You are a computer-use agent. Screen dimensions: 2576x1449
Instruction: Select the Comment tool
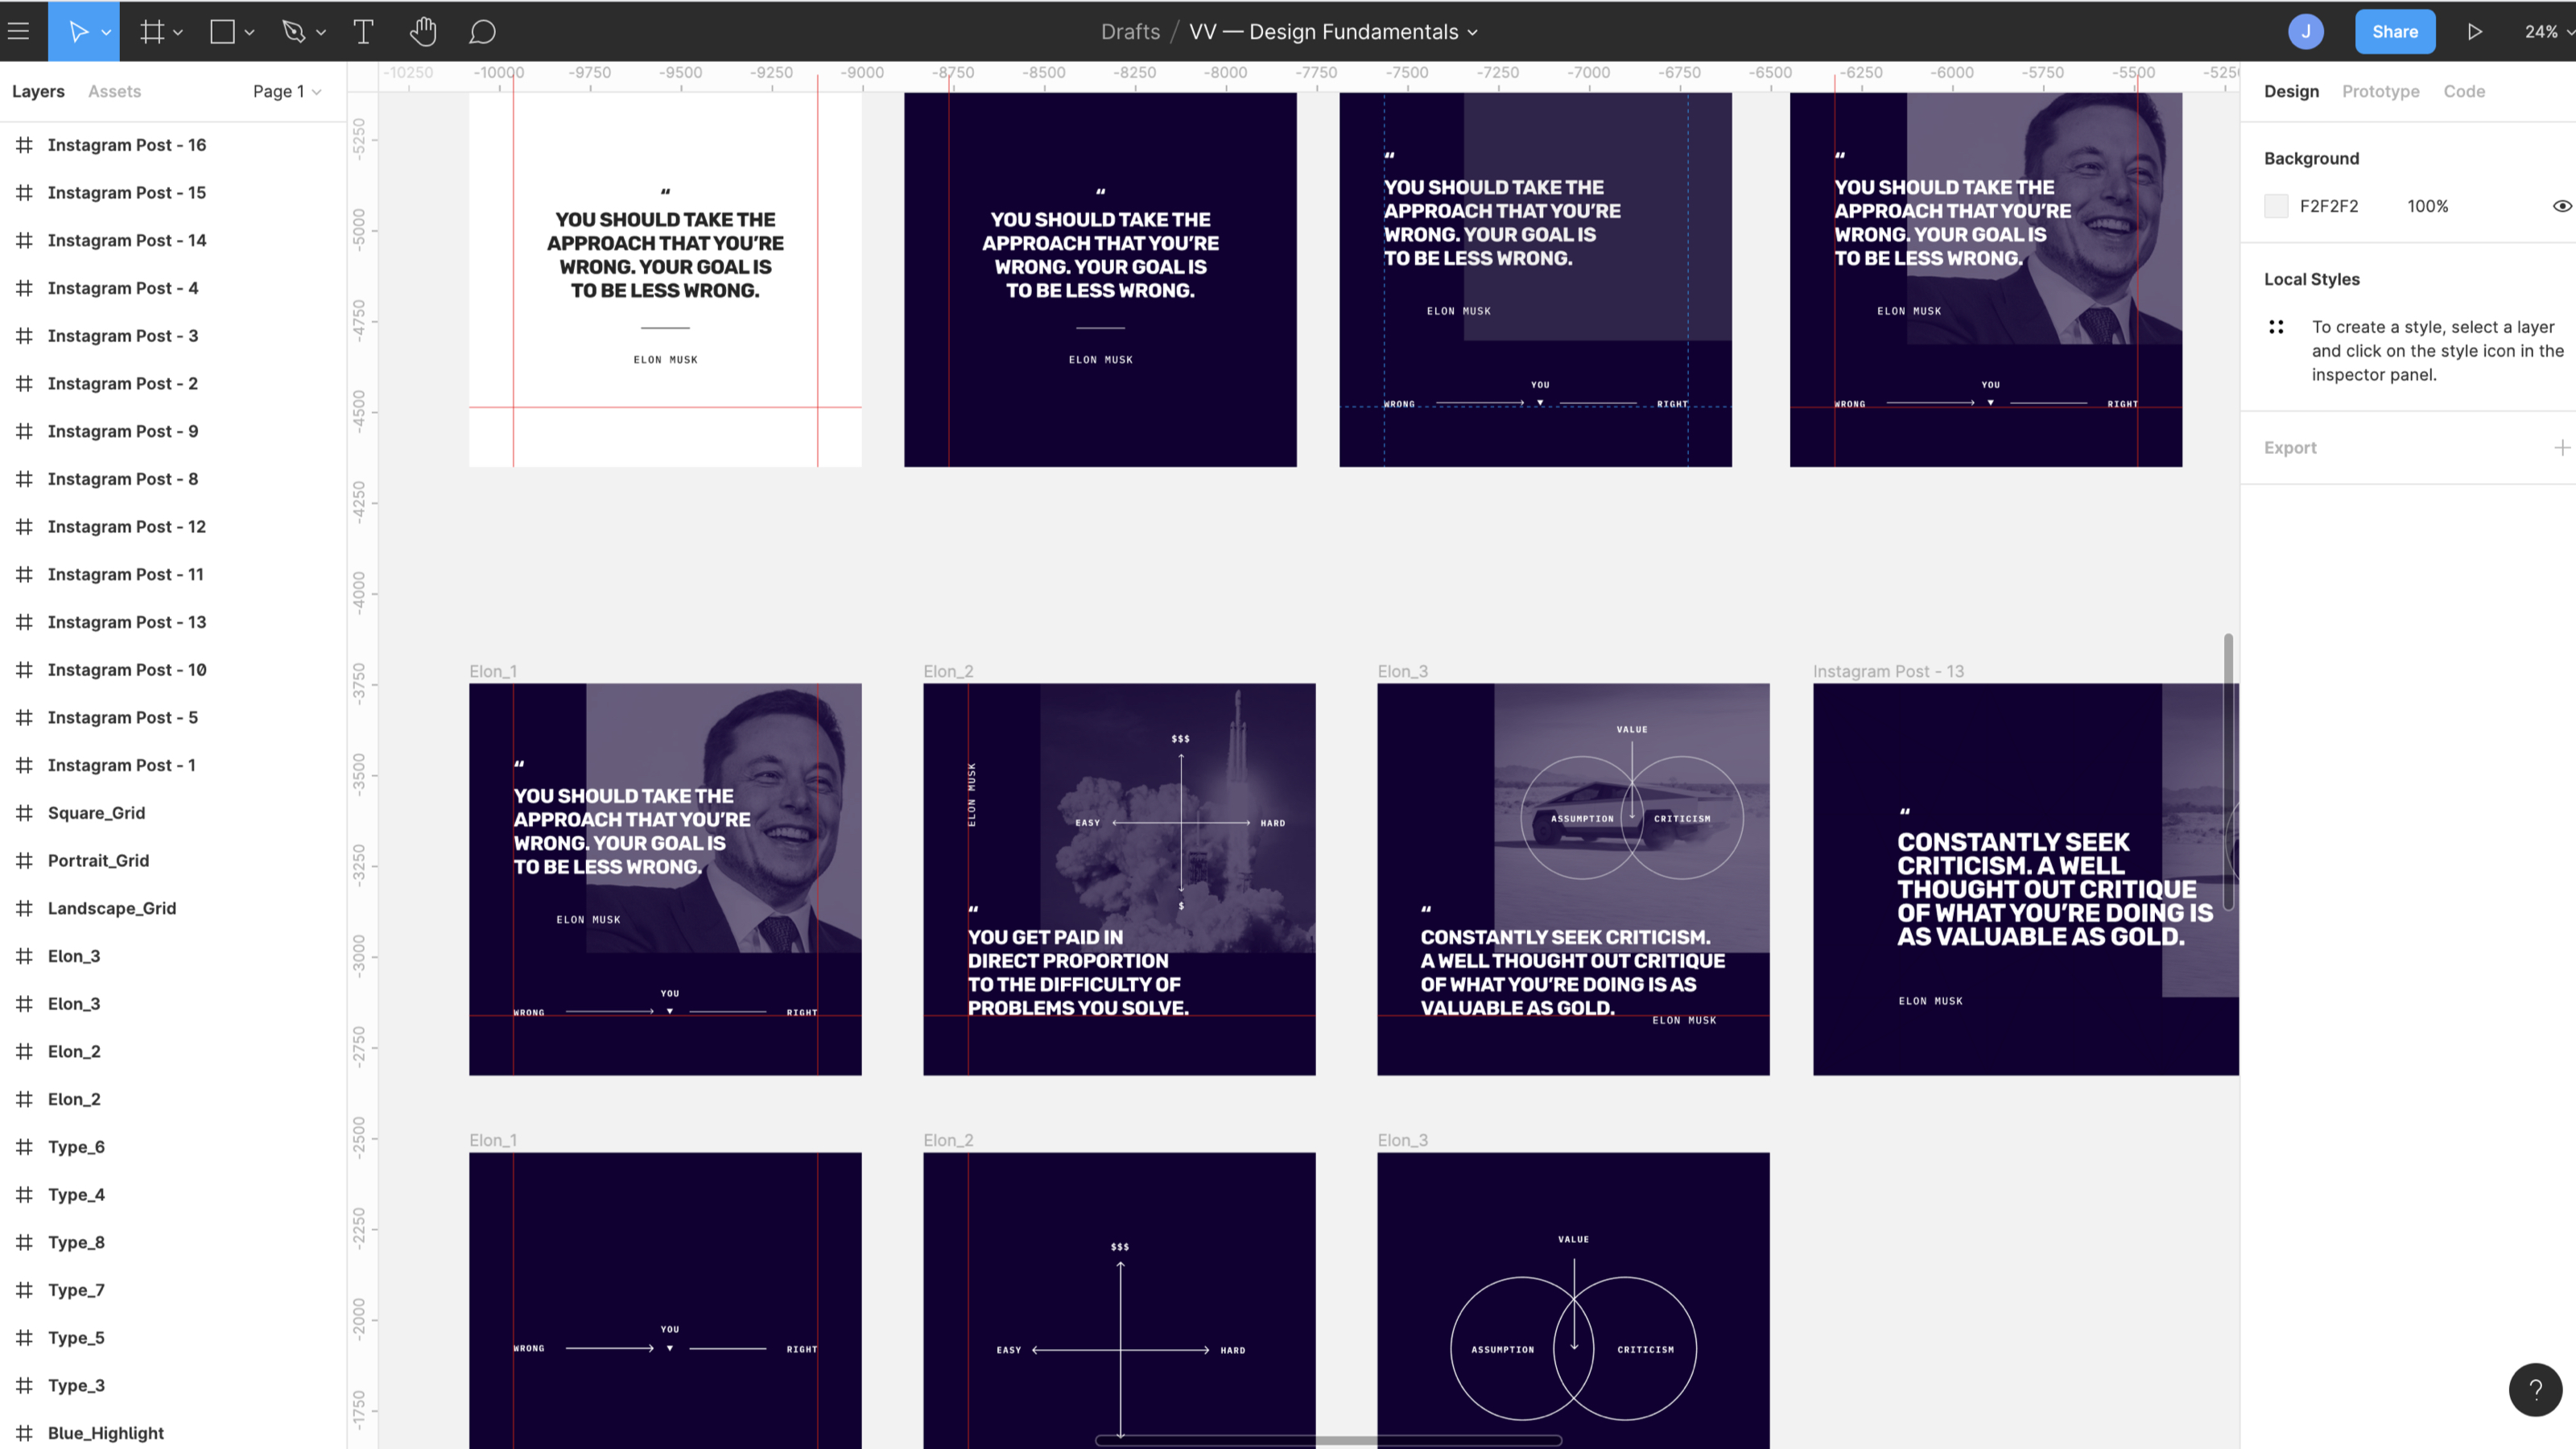[x=482, y=31]
